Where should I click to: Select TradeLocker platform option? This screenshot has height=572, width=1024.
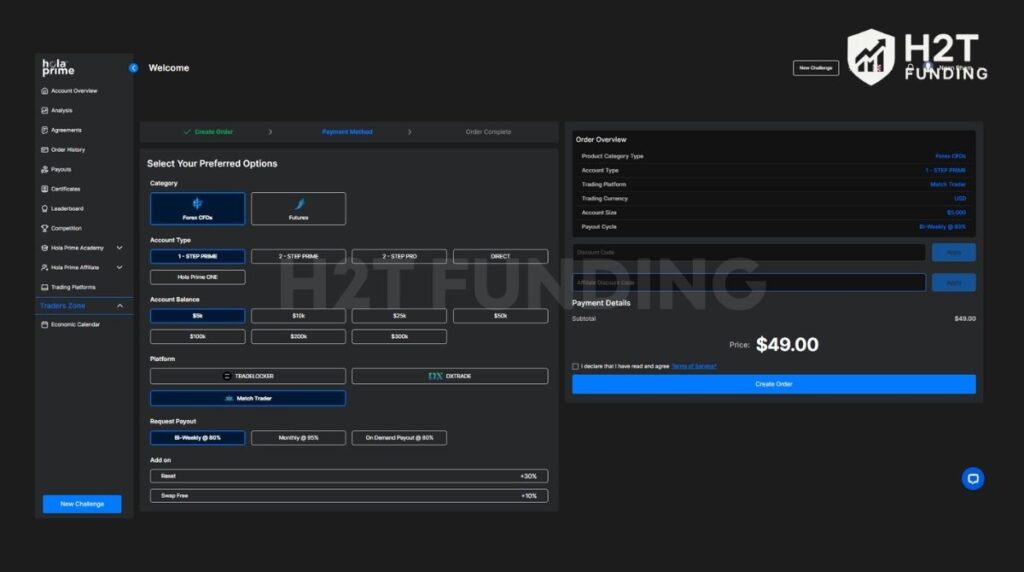(x=248, y=376)
